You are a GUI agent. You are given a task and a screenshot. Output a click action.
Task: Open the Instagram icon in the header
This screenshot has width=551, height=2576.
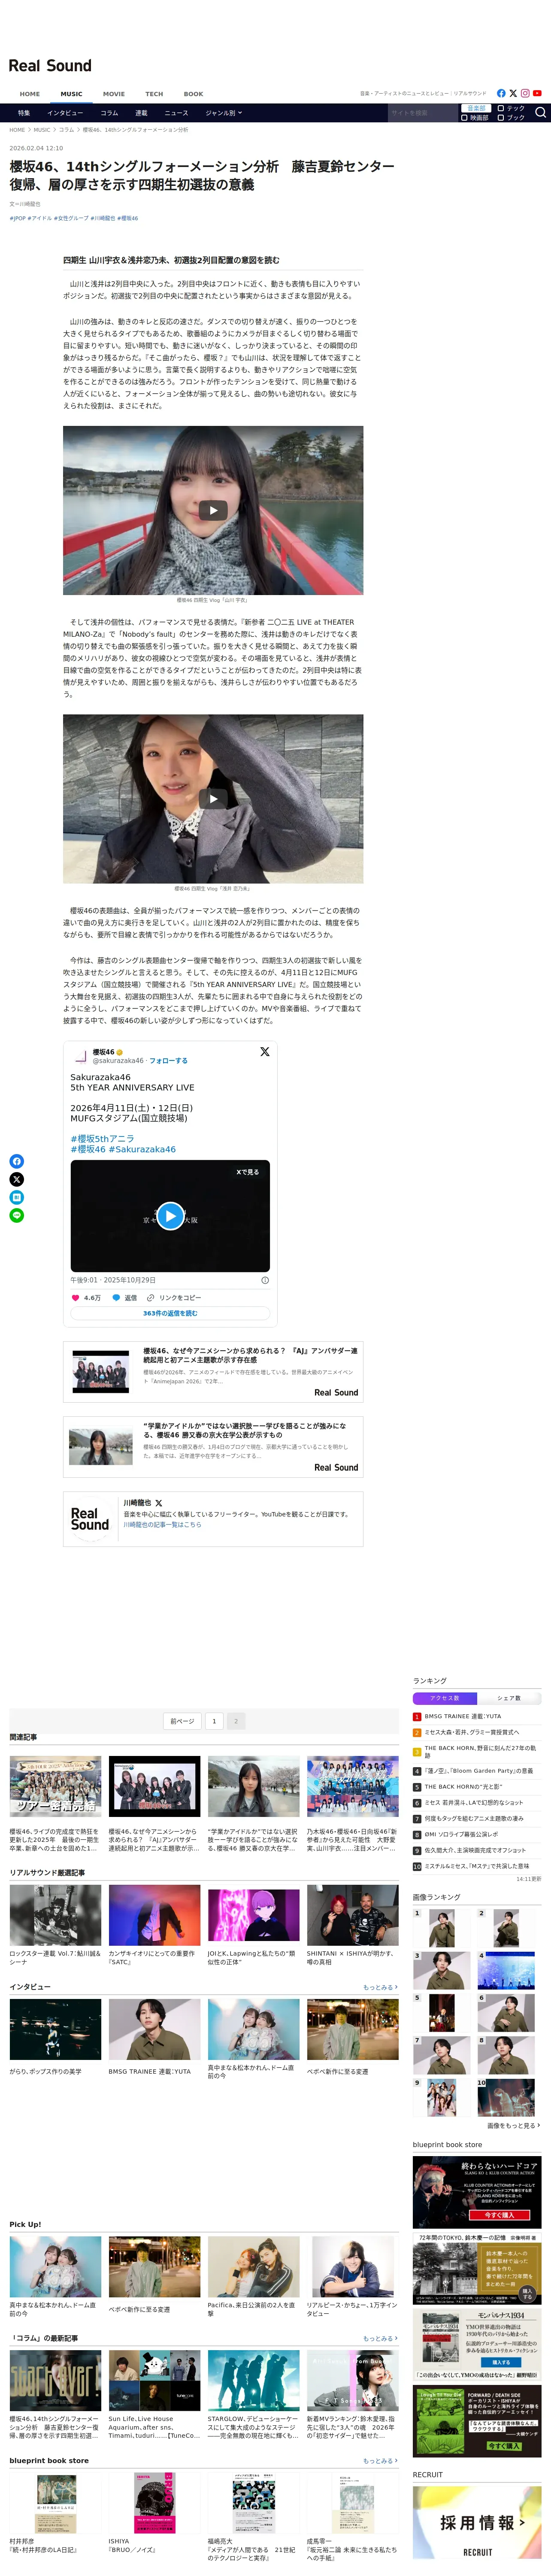click(x=525, y=93)
